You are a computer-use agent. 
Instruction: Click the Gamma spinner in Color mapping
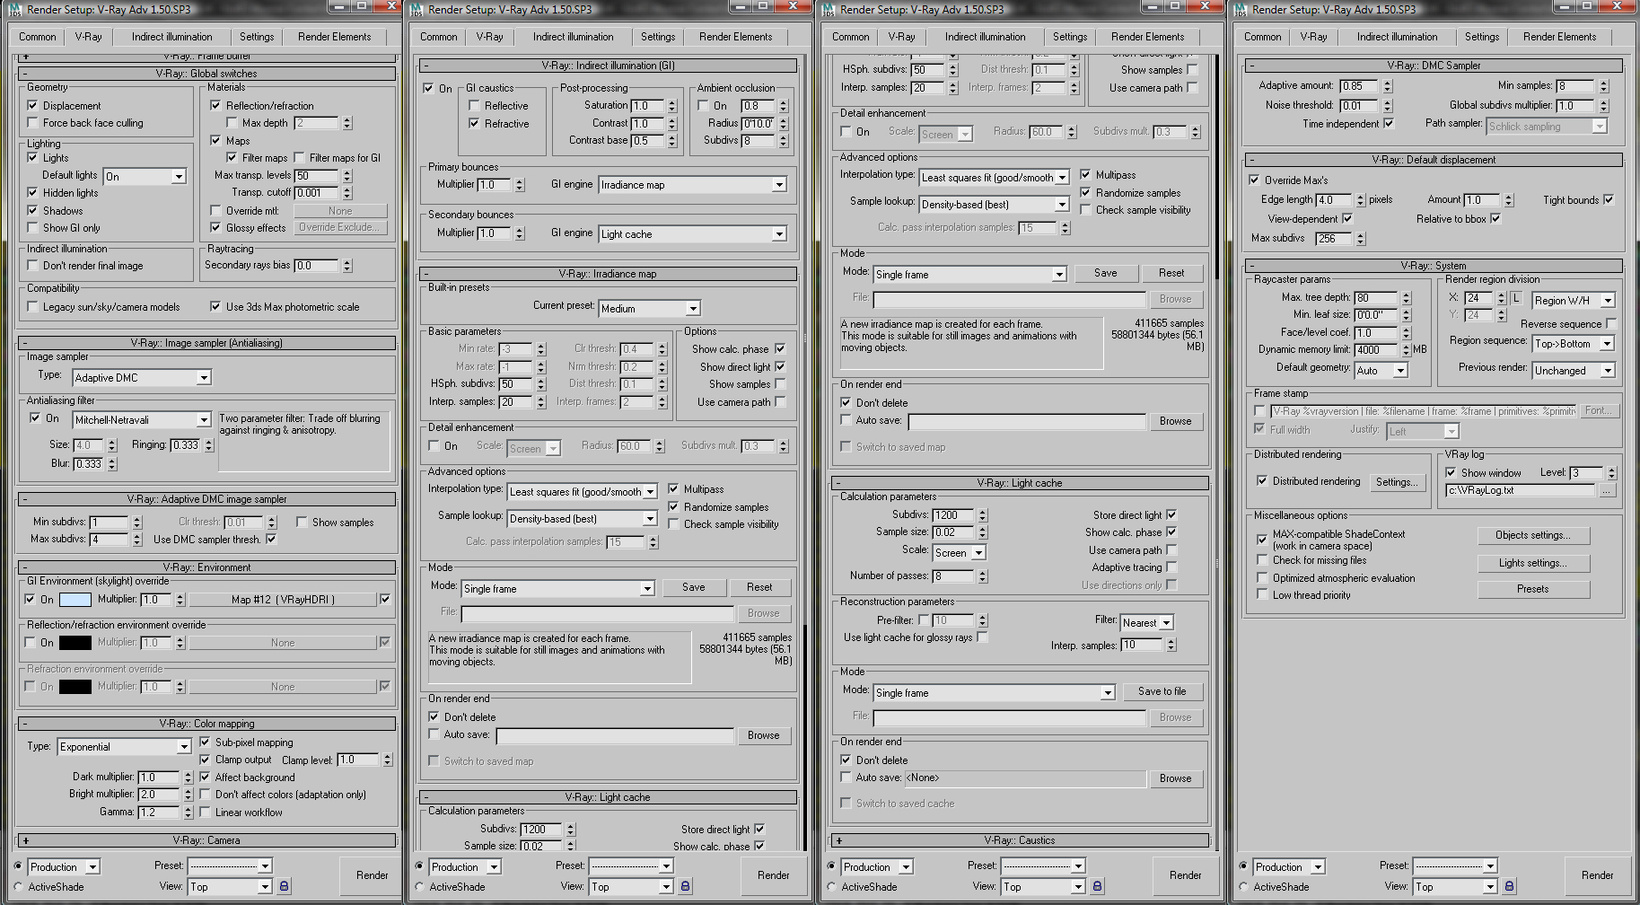(187, 812)
